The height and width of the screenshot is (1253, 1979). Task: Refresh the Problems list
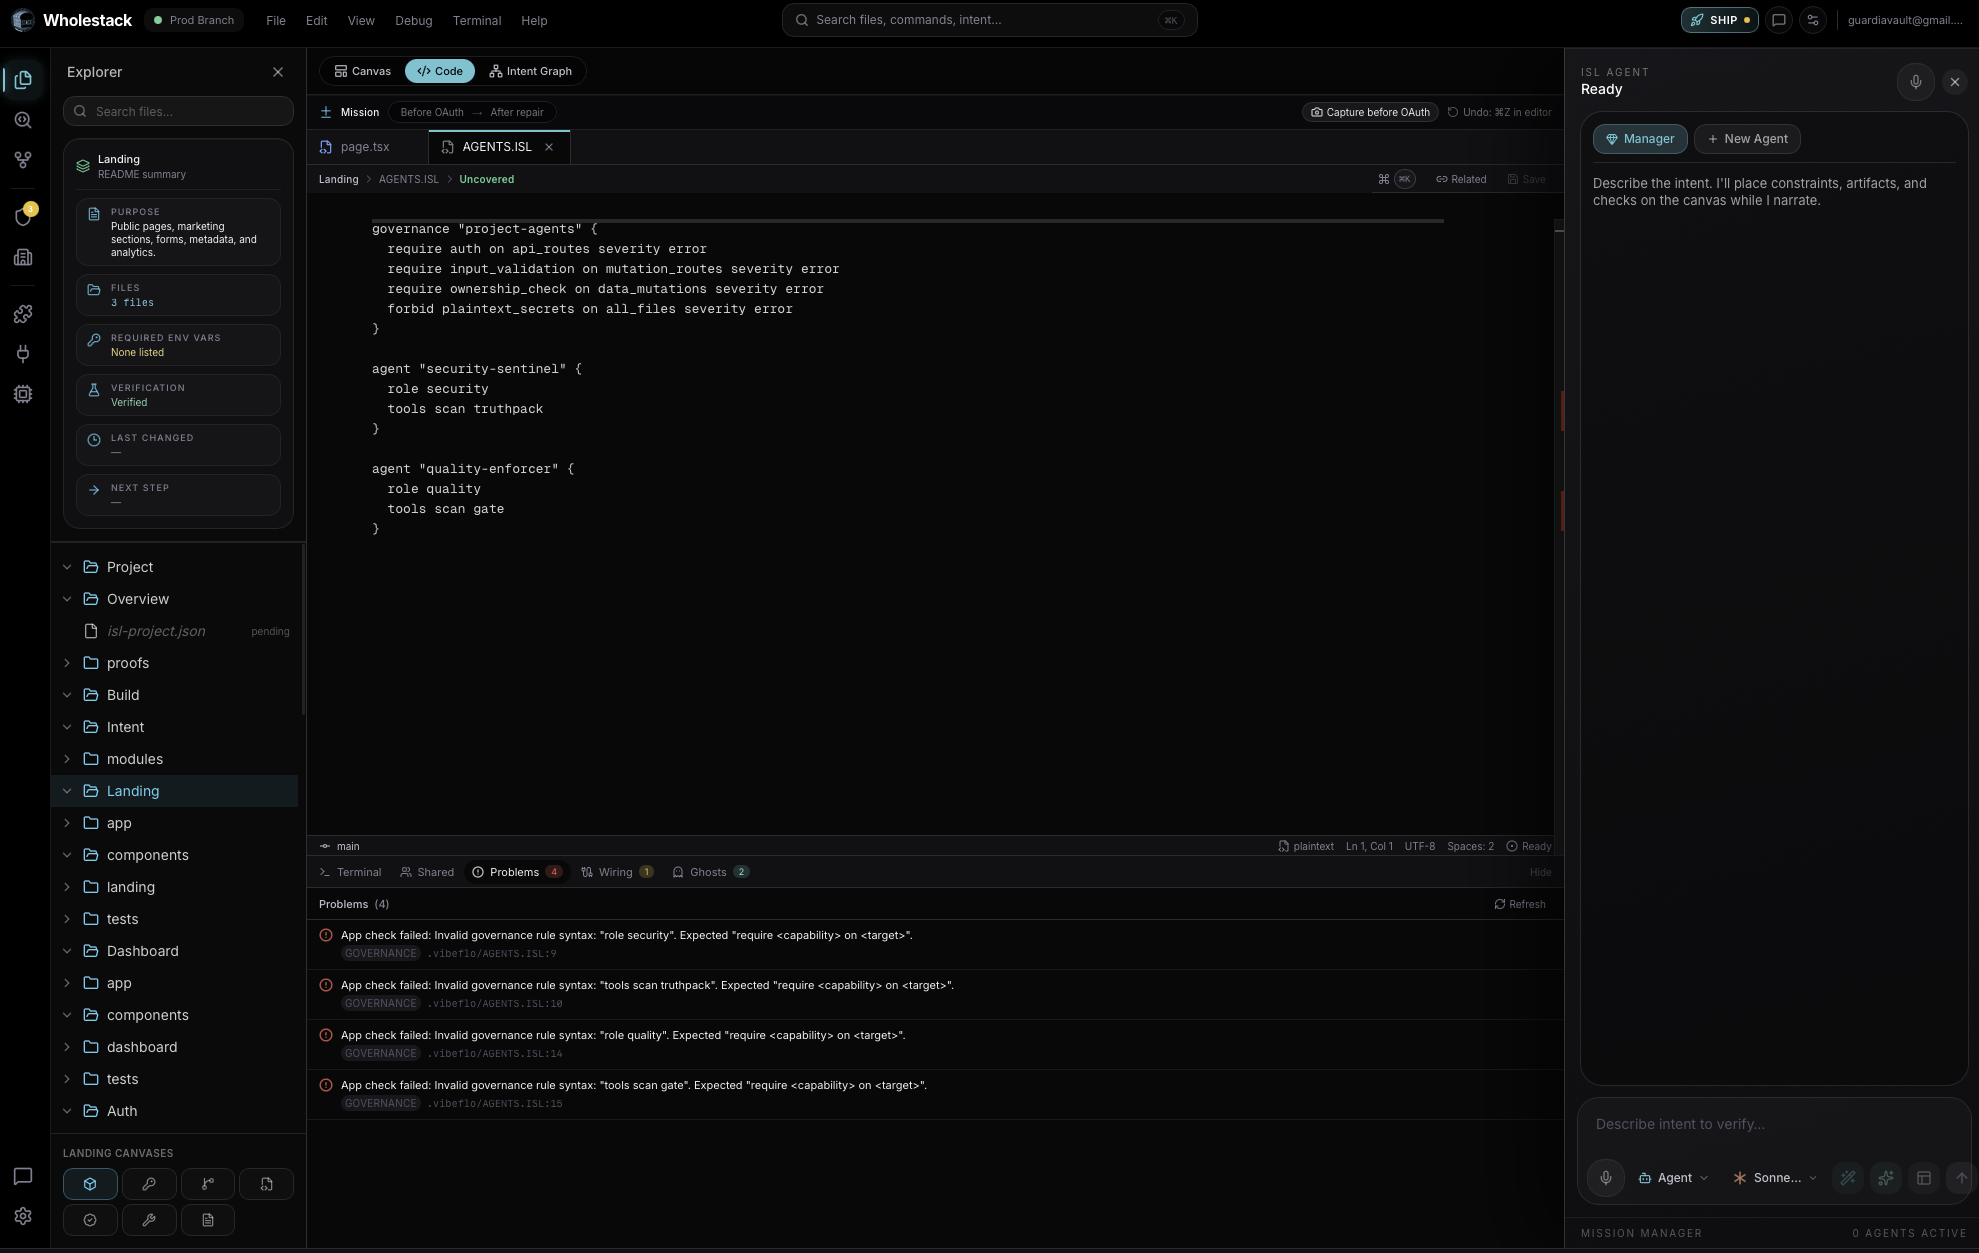point(1520,904)
